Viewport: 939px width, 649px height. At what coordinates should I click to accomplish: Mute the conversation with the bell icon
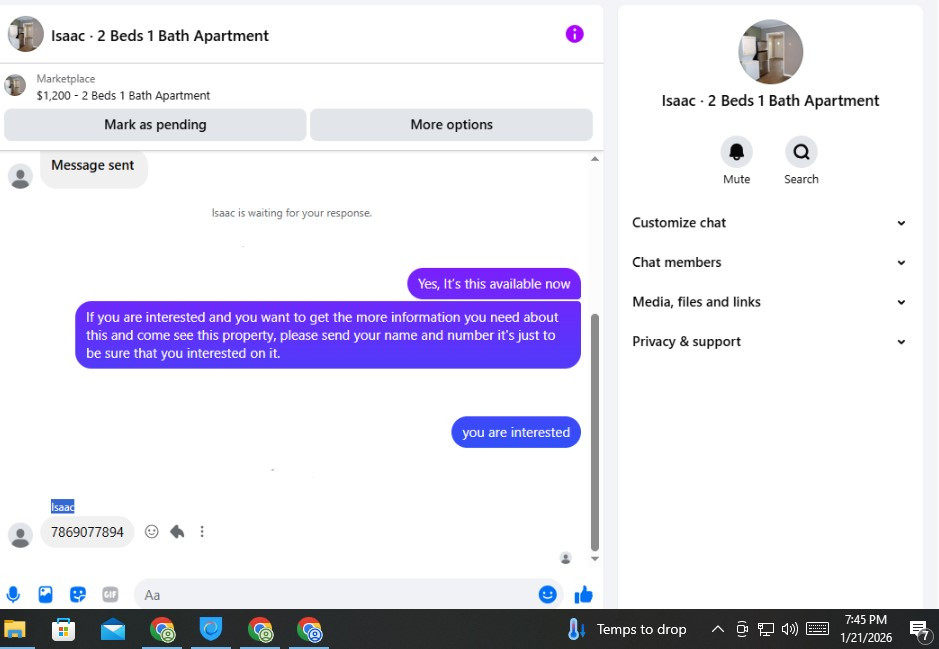tap(736, 151)
